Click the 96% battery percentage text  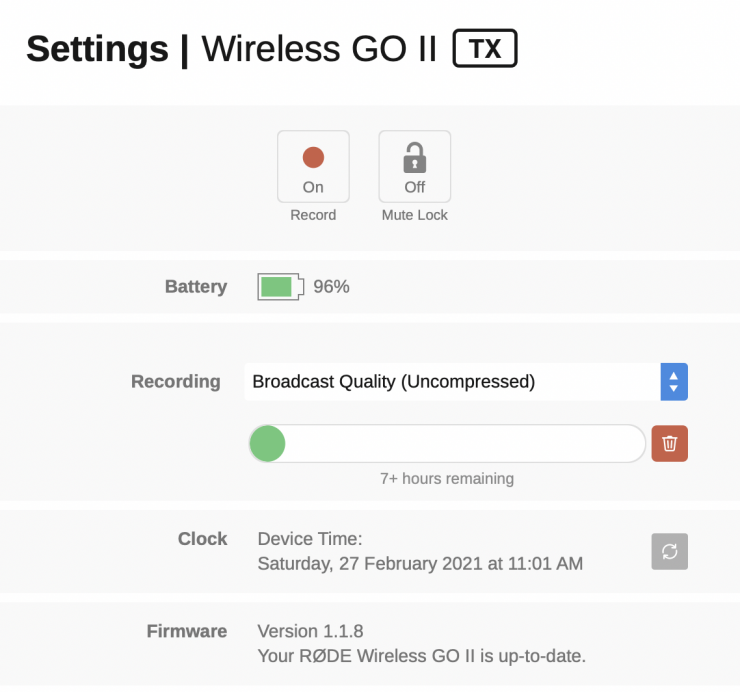pos(331,287)
